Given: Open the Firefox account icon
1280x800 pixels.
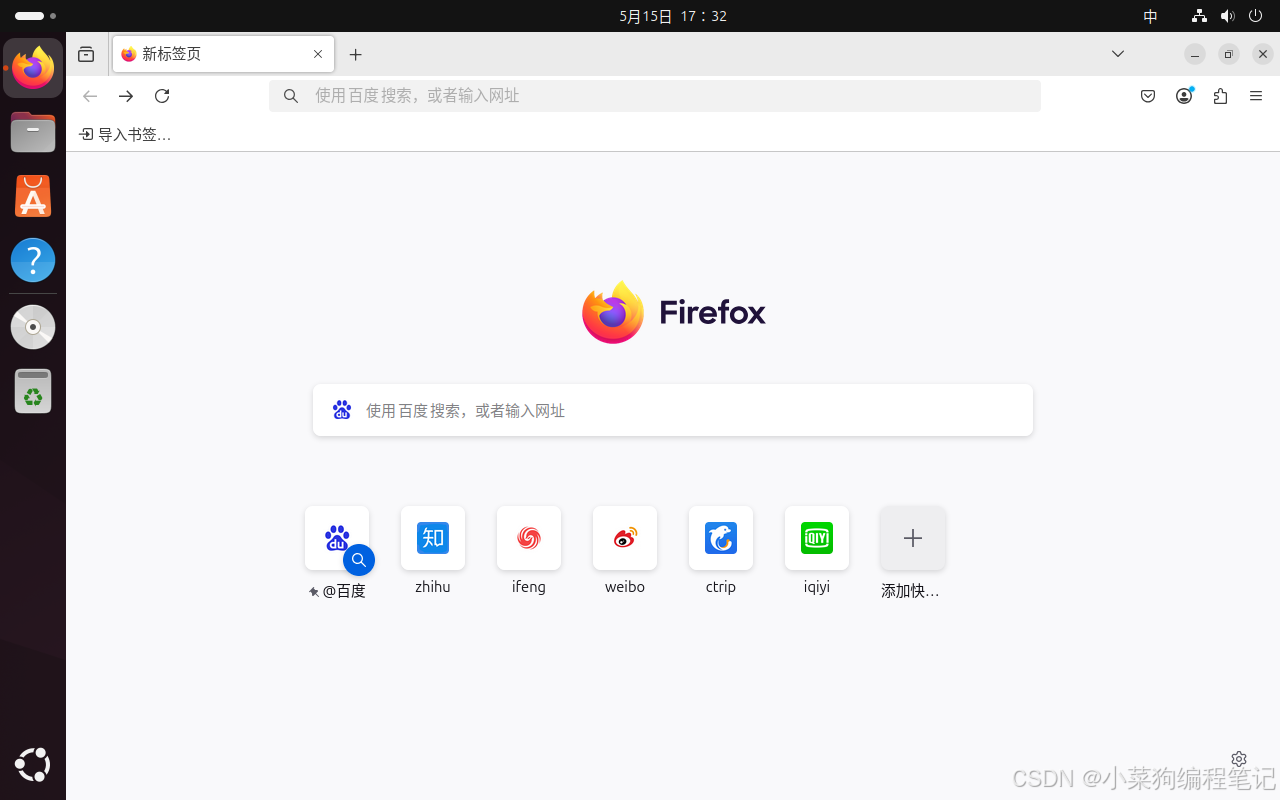Looking at the screenshot, I should point(1184,96).
